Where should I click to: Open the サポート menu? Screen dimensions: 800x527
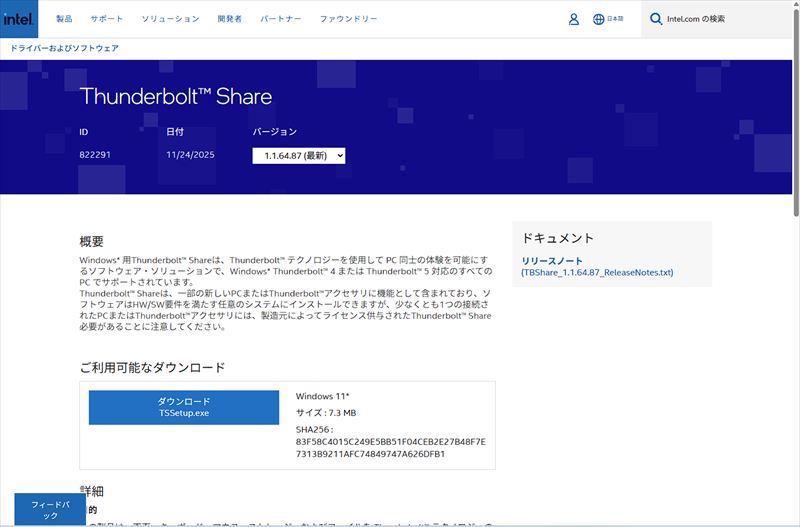click(x=107, y=19)
